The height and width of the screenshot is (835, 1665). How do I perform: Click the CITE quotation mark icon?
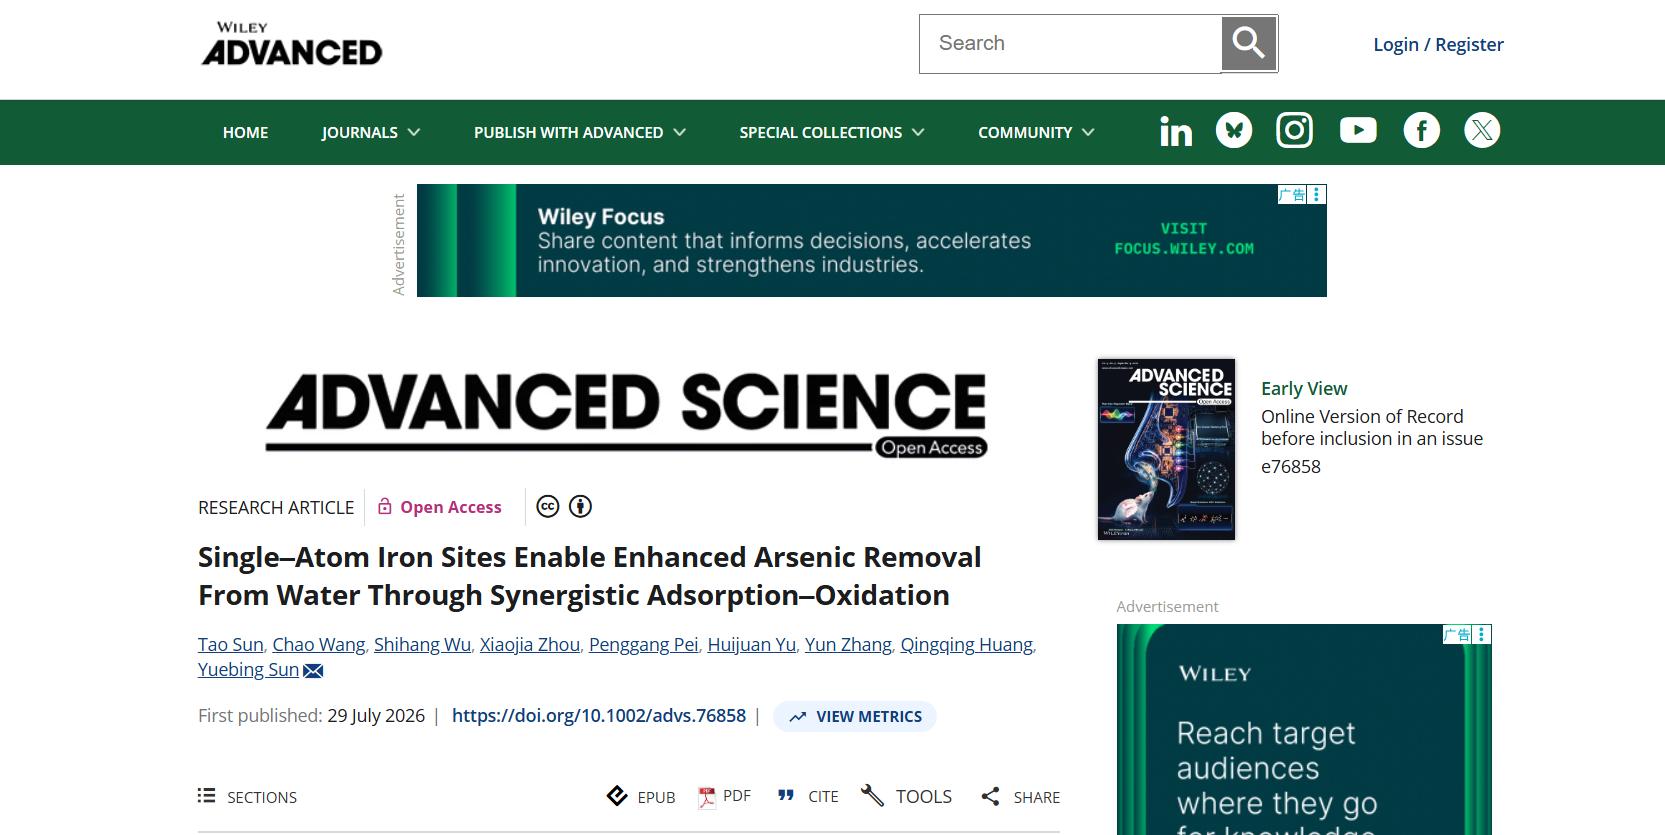point(786,796)
